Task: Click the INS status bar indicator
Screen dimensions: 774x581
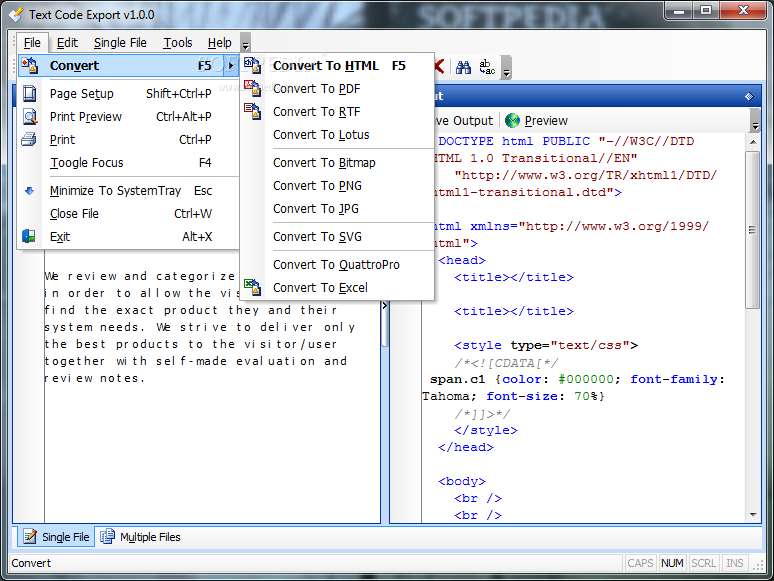Action: pyautogui.click(x=735, y=563)
